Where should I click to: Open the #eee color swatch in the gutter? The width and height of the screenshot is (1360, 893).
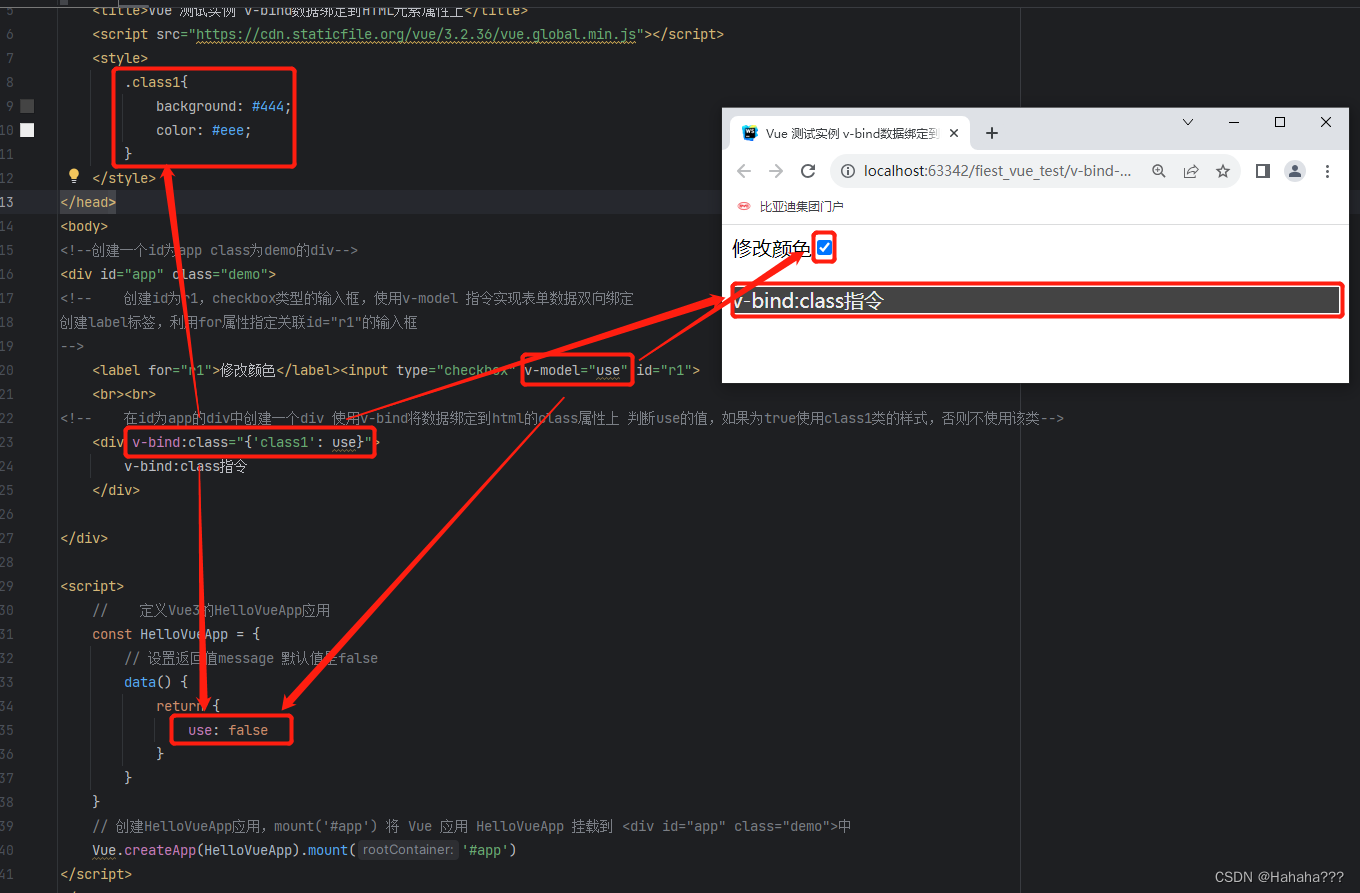click(x=27, y=130)
